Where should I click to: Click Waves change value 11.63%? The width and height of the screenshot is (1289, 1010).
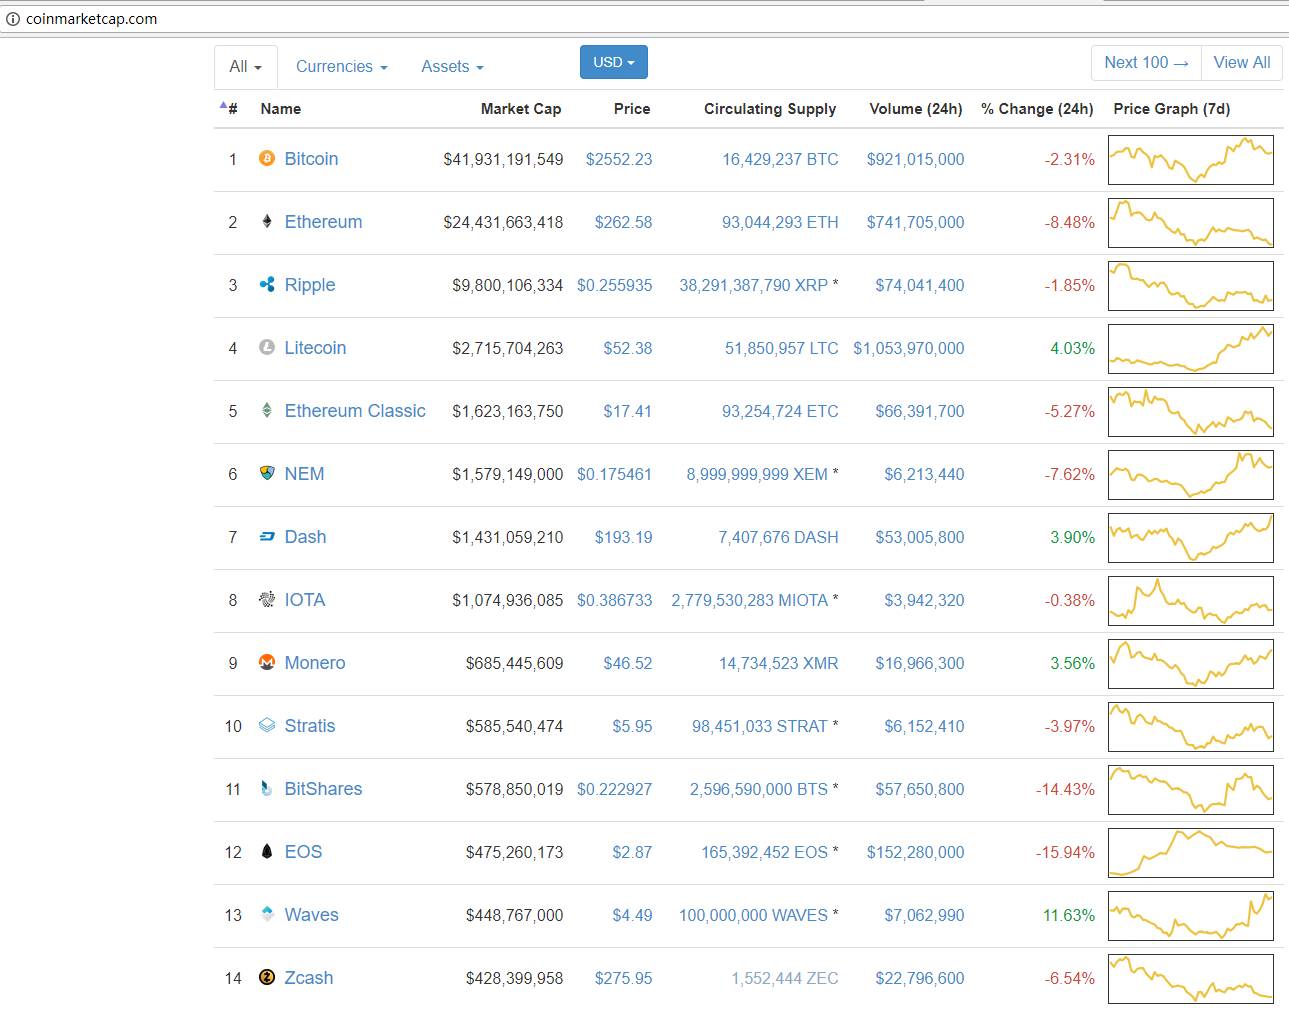click(x=1069, y=914)
